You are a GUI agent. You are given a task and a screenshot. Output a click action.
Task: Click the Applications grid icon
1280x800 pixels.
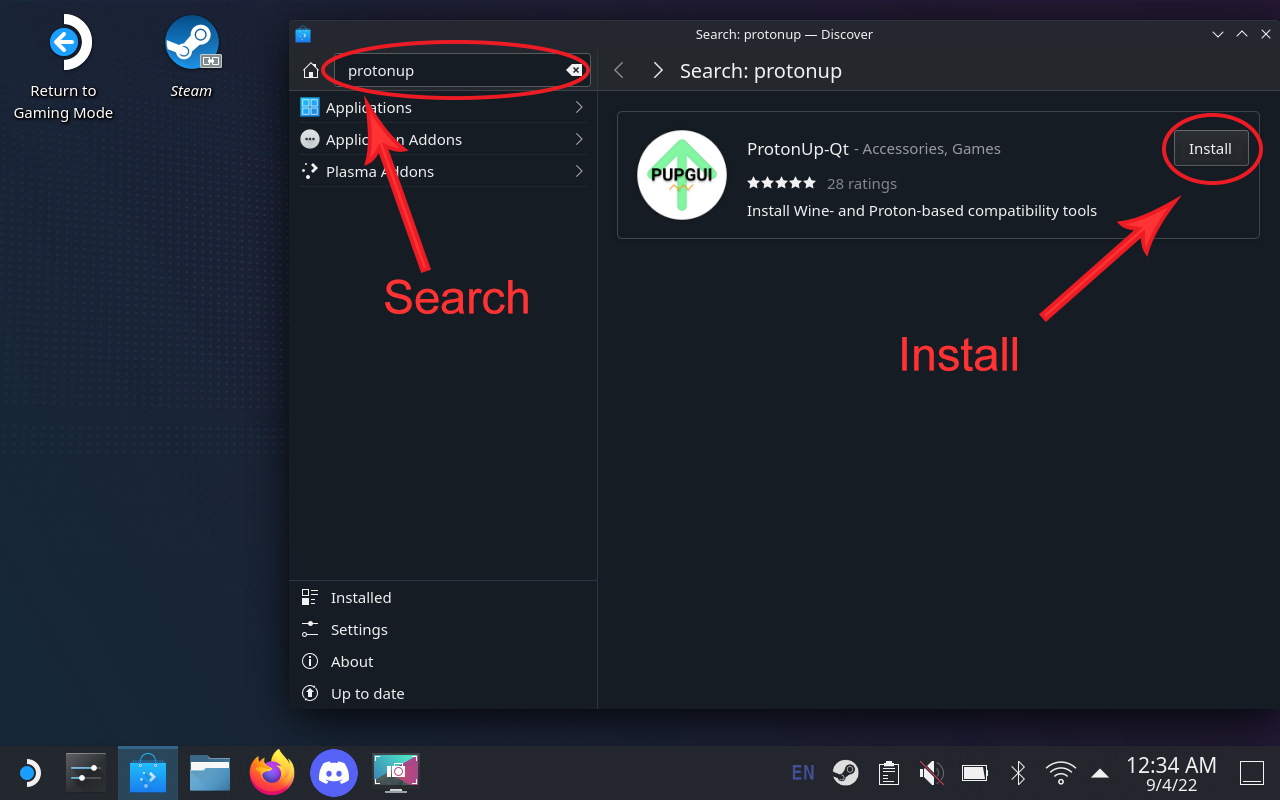point(310,107)
